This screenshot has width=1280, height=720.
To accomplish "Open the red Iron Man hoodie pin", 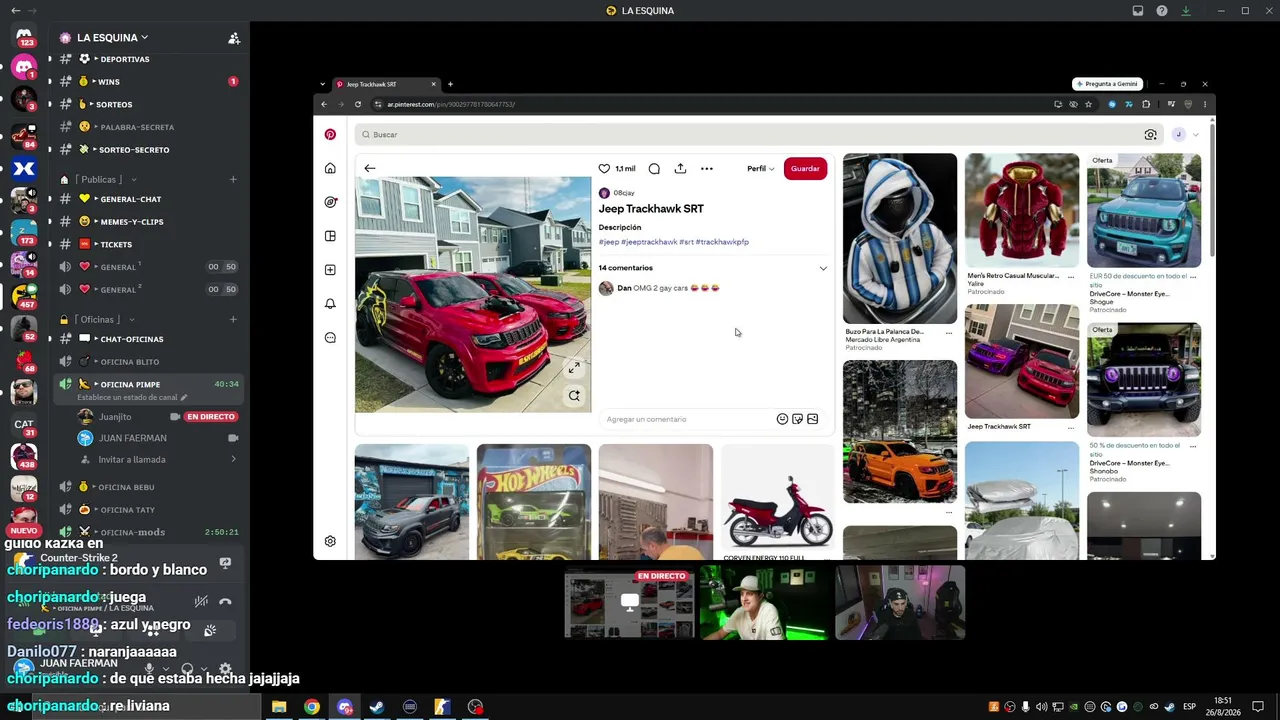I will (1022, 210).
